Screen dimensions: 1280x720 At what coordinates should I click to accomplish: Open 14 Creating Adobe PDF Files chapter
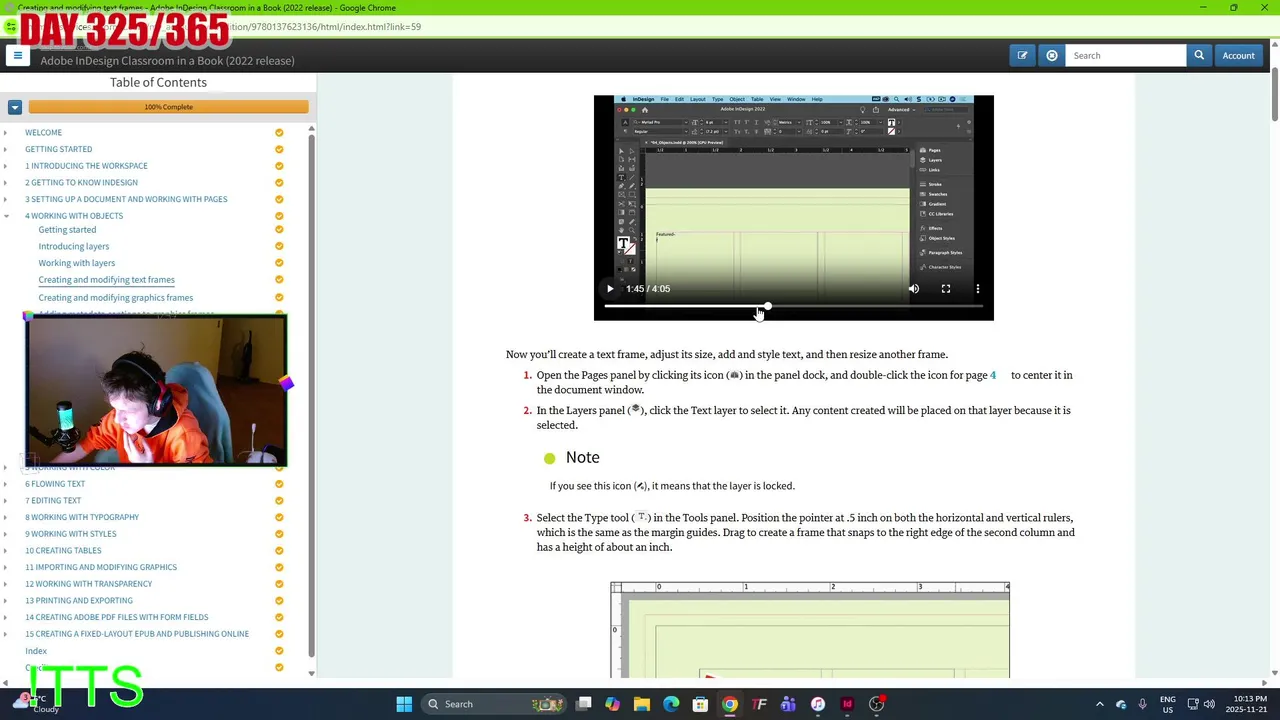pos(117,617)
